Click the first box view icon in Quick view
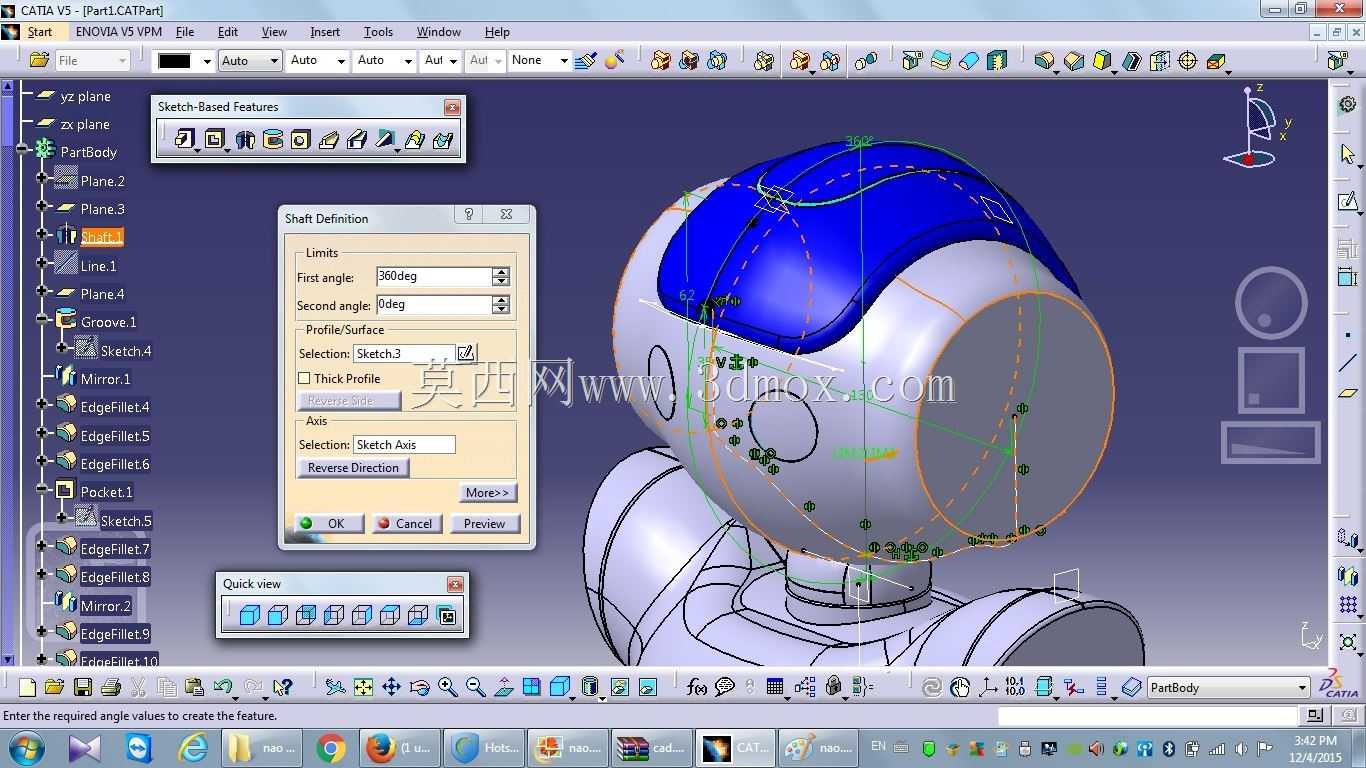 click(250, 616)
